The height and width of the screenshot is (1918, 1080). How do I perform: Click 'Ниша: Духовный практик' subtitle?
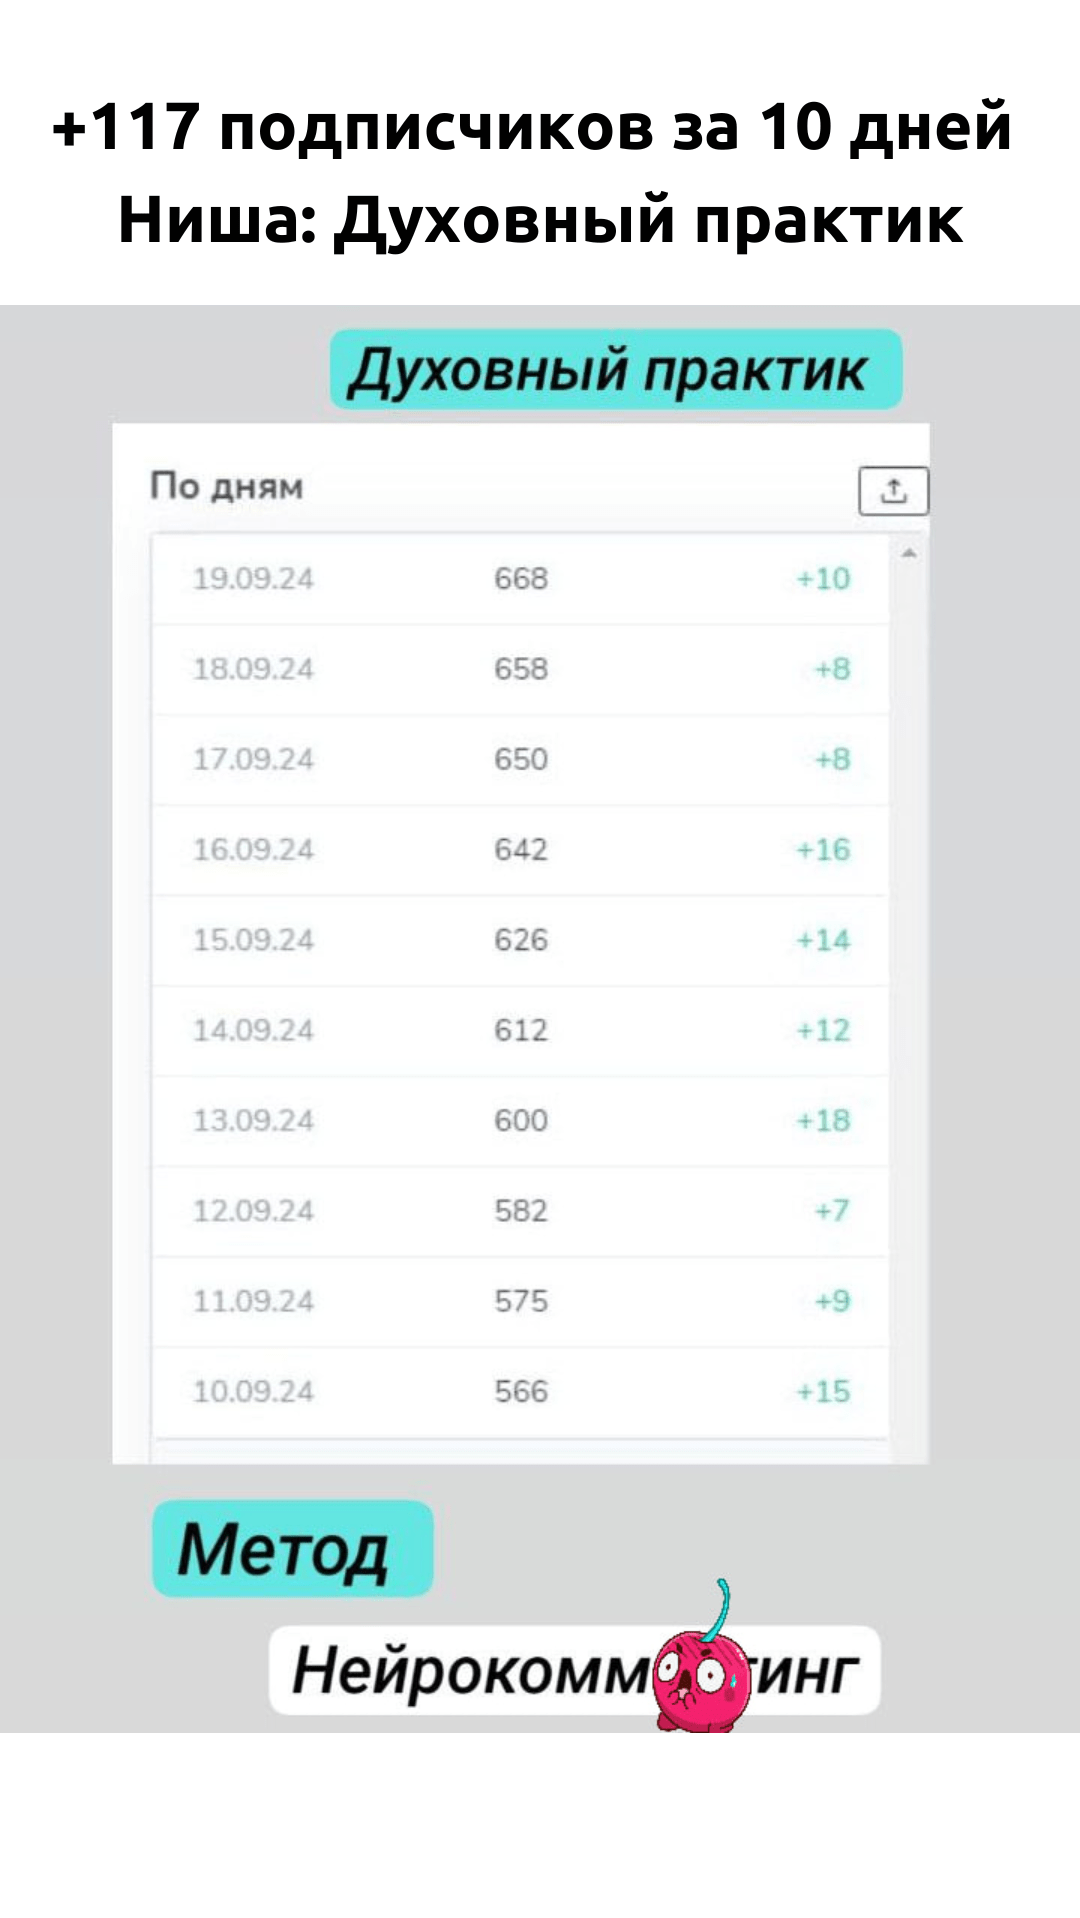[x=541, y=219]
